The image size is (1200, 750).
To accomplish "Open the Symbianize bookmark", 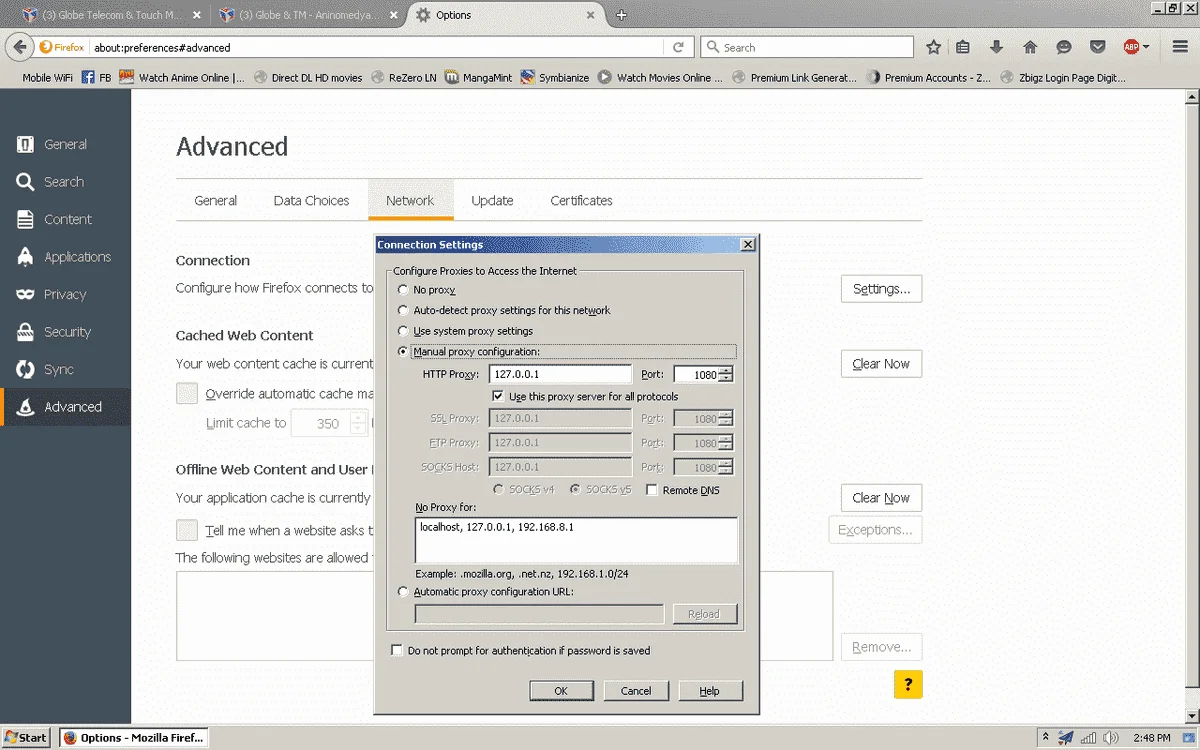I will pyautogui.click(x=555, y=77).
